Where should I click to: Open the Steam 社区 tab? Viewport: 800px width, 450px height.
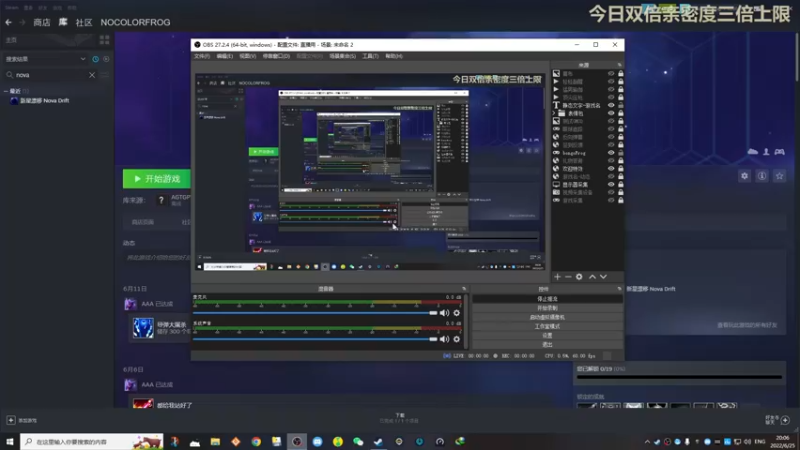(84, 22)
